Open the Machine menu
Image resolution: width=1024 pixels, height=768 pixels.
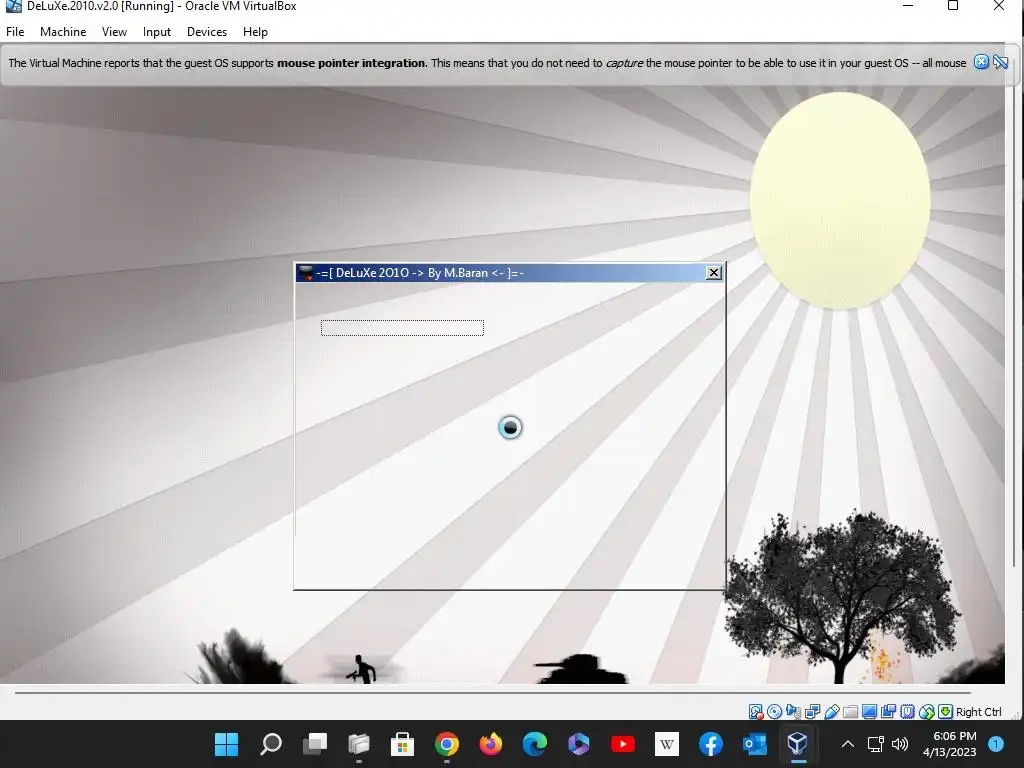[x=63, y=31]
